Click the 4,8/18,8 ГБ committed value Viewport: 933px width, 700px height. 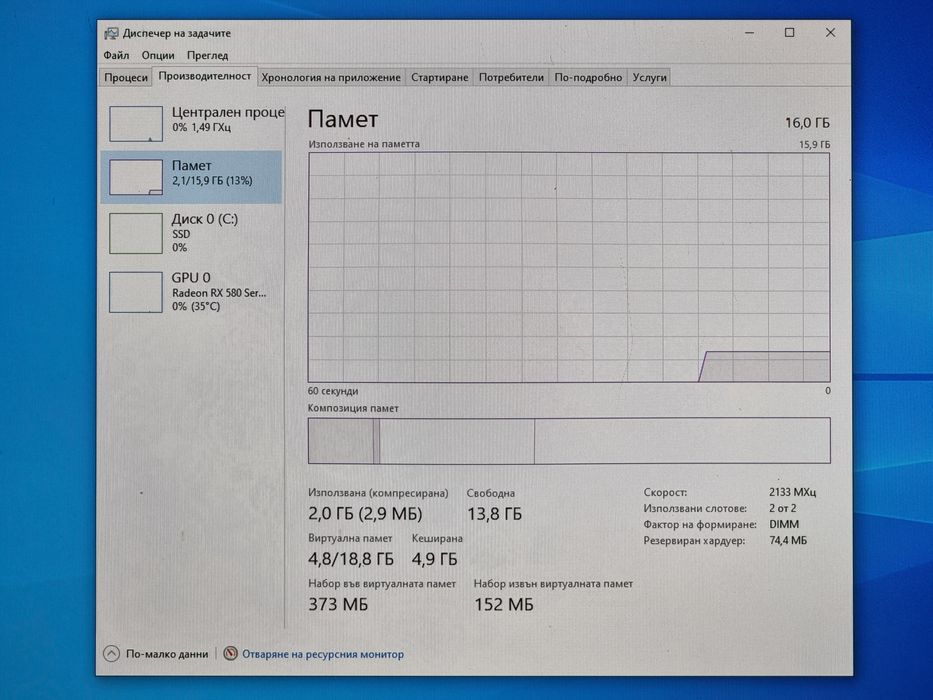(350, 559)
